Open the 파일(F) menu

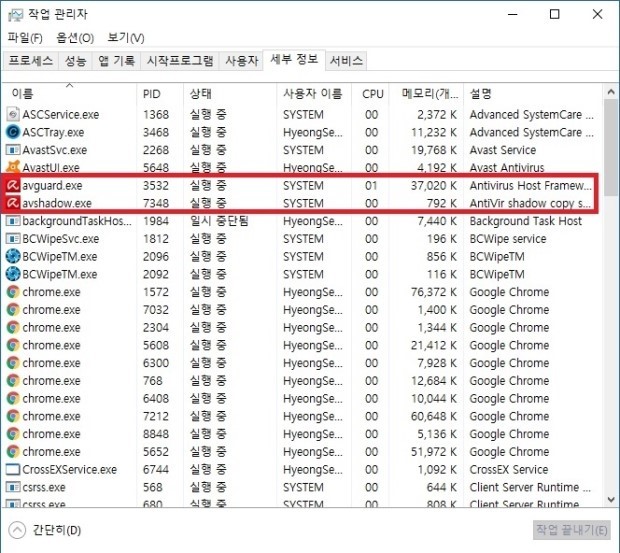click(x=25, y=38)
